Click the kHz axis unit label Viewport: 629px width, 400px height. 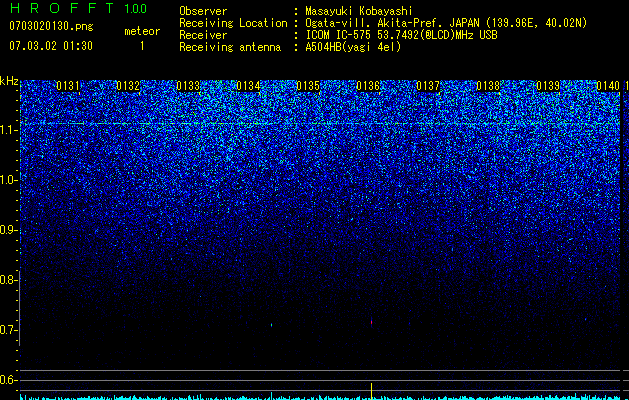coord(9,81)
